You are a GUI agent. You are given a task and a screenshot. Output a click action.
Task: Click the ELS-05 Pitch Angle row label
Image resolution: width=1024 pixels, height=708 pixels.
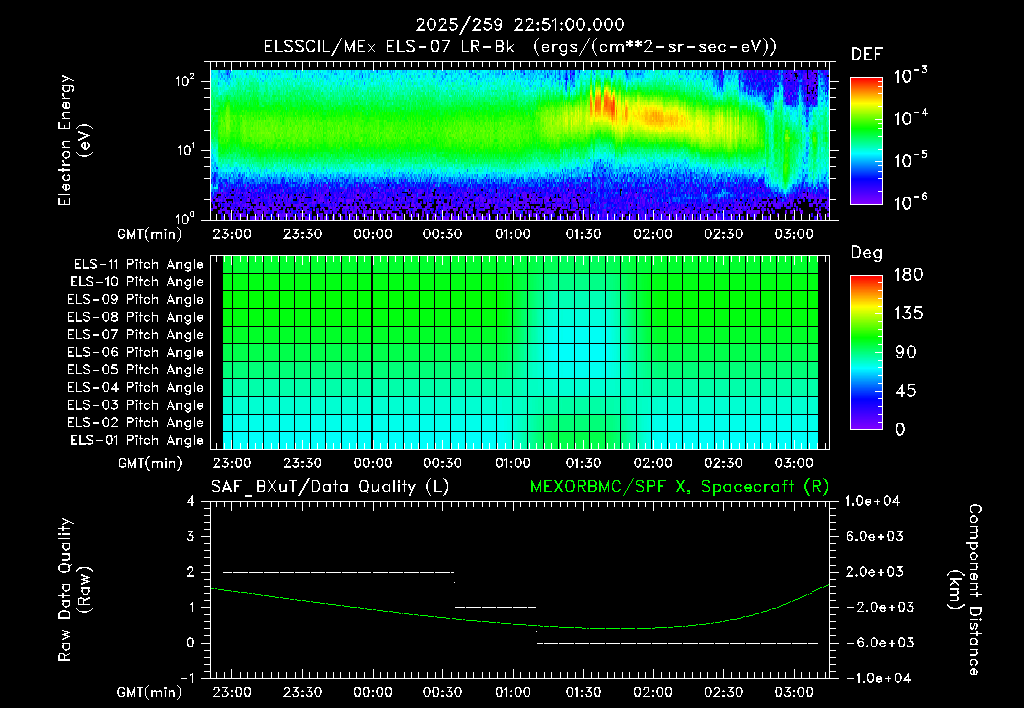pos(136,370)
